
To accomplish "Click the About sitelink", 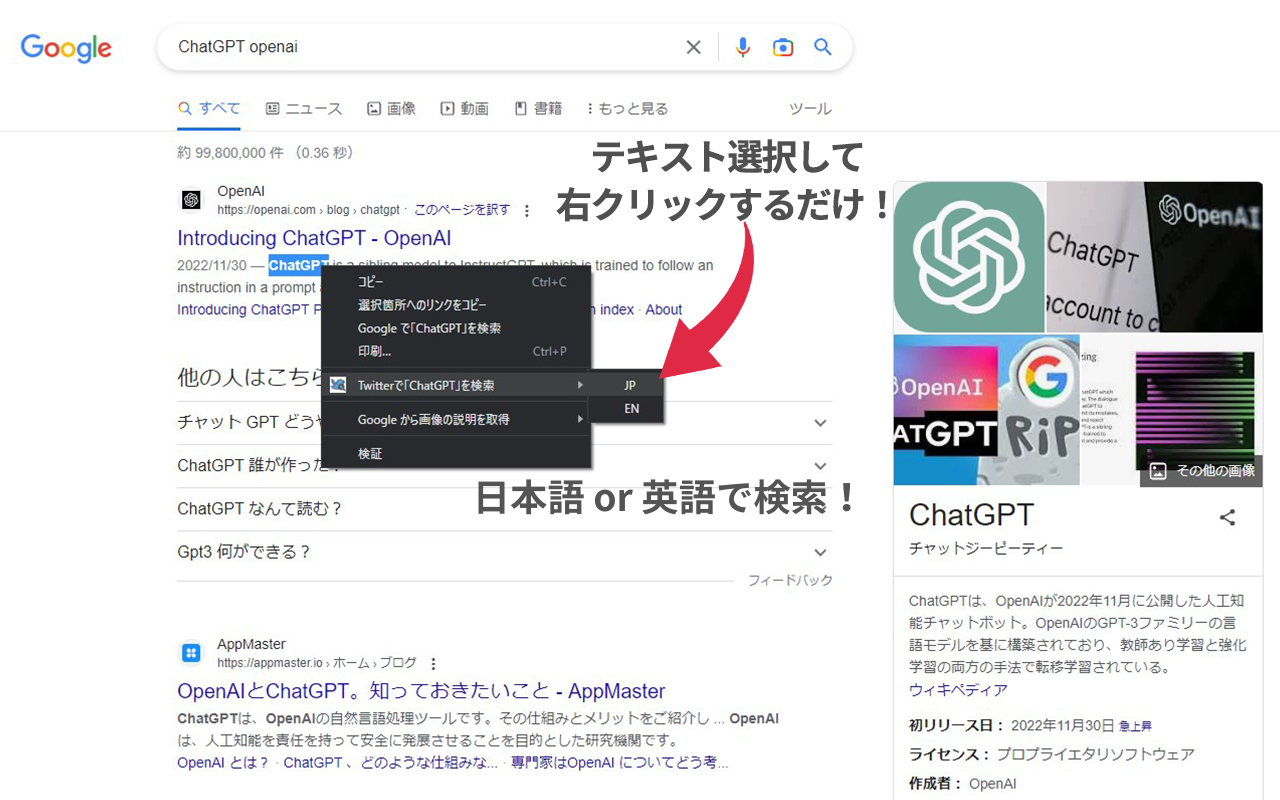I will [x=664, y=310].
